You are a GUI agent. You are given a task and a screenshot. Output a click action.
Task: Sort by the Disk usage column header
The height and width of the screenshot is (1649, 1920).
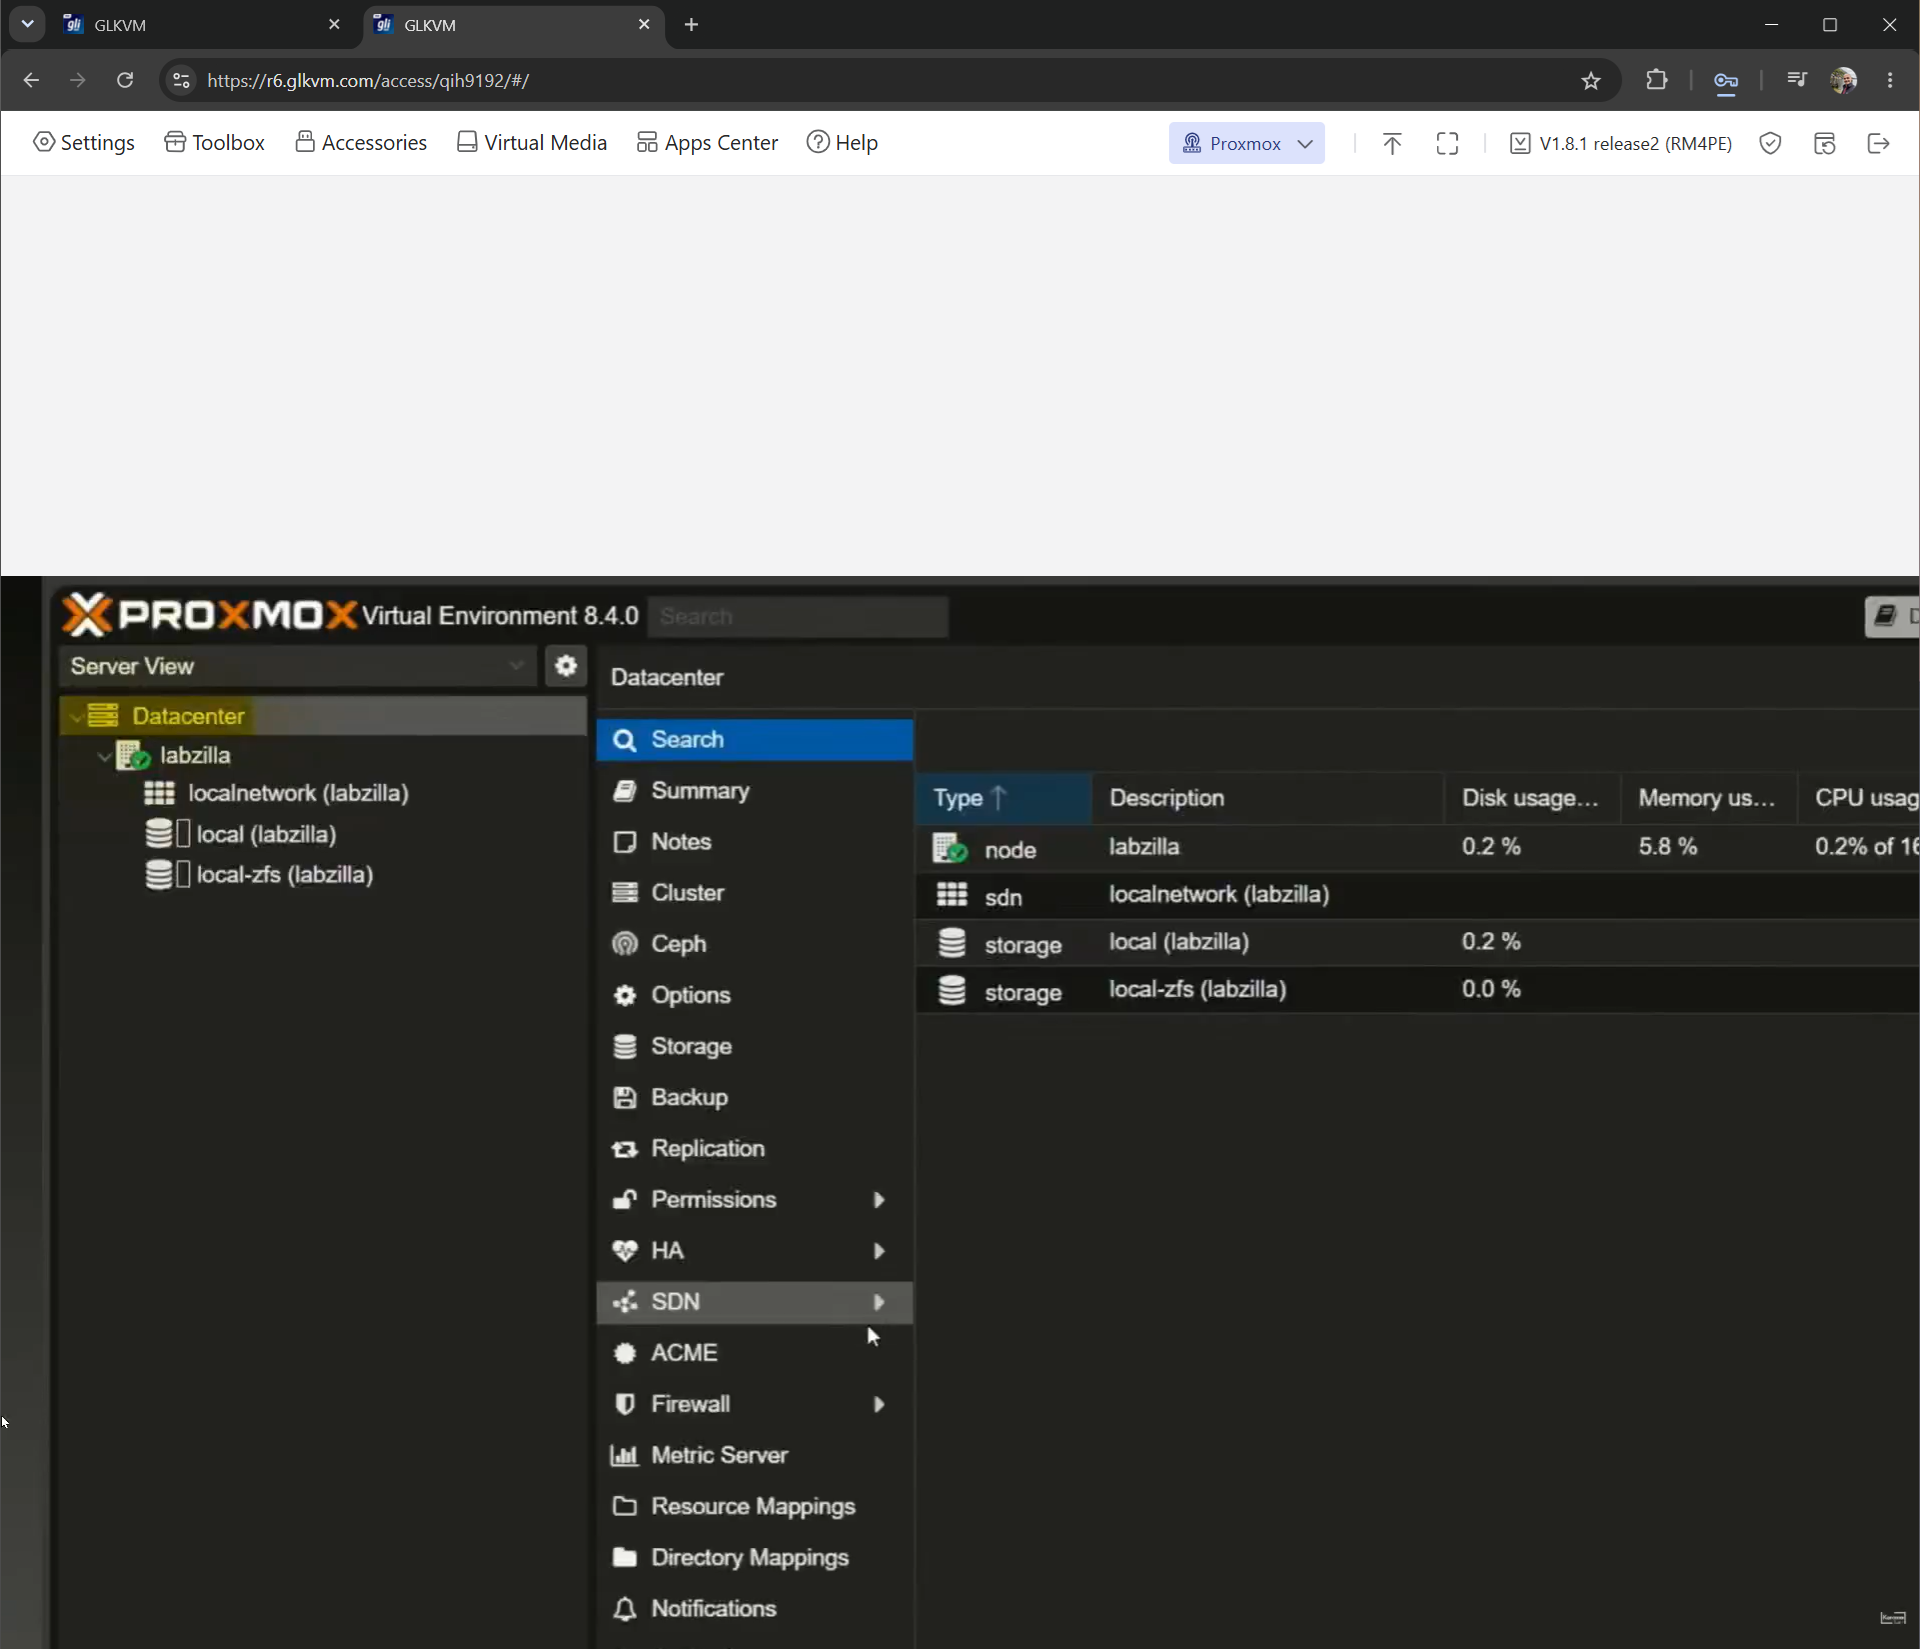(x=1532, y=798)
